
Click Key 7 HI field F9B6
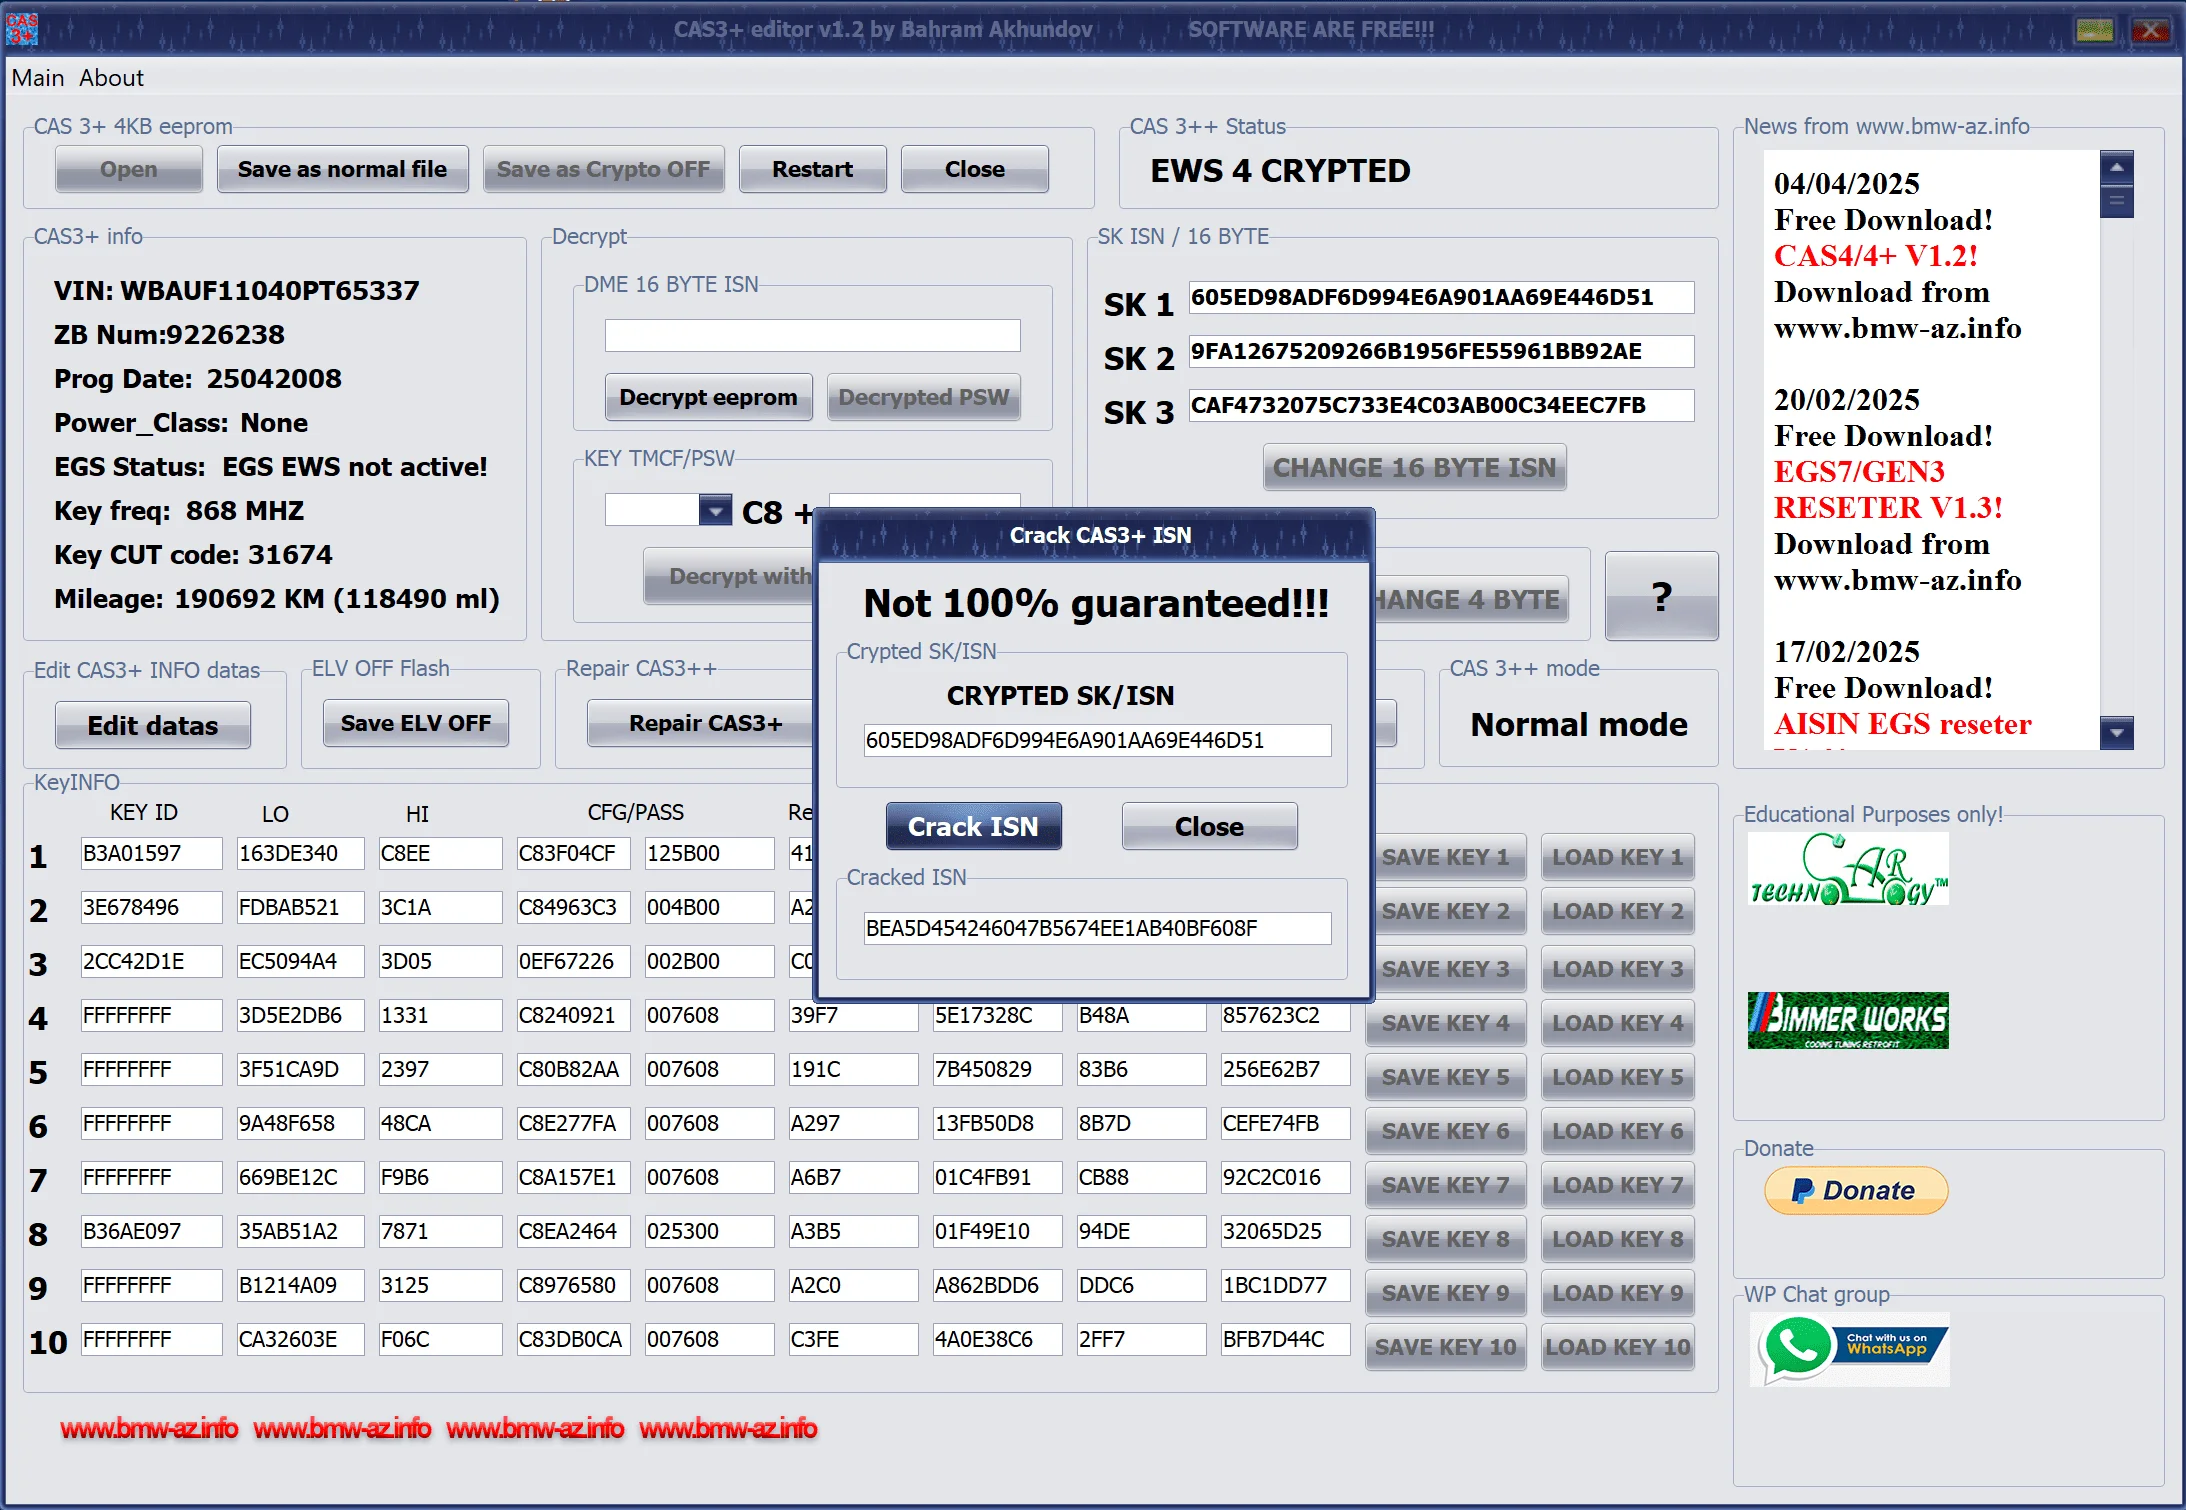point(440,1177)
